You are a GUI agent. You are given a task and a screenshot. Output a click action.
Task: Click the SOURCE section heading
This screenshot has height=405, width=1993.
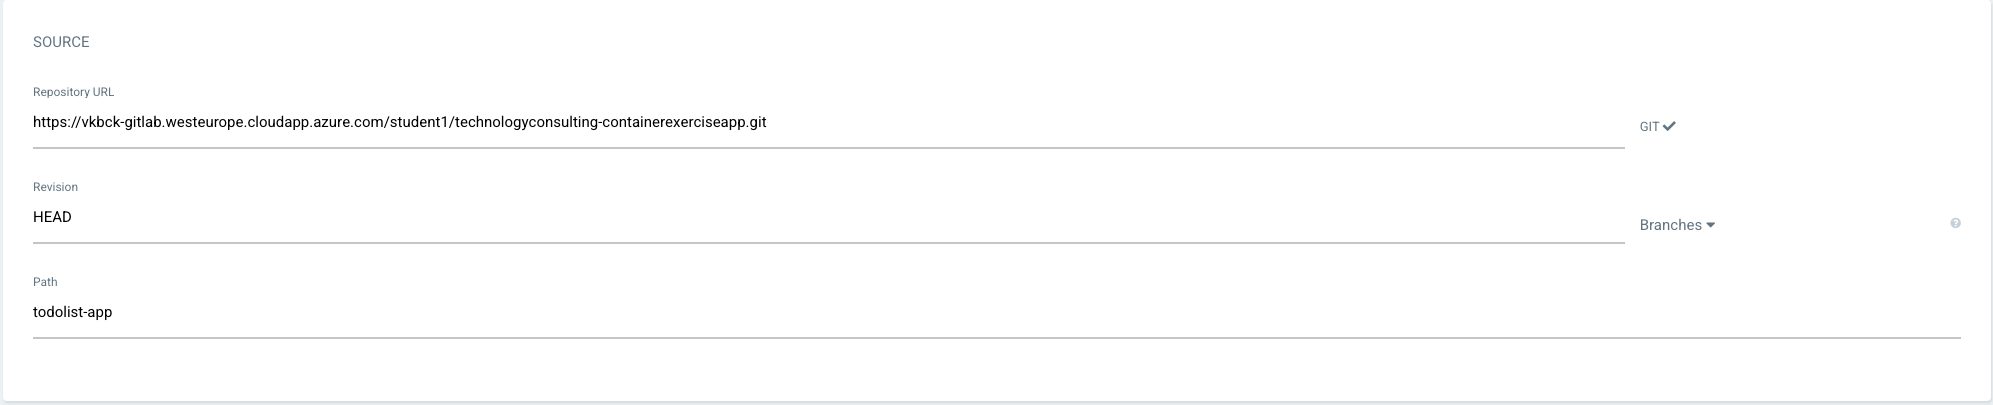pos(61,42)
